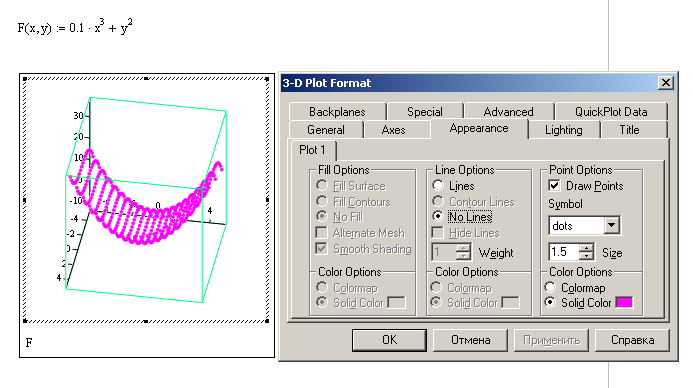
Task: Select Colormap under Fill Color Options
Action: click(x=322, y=288)
